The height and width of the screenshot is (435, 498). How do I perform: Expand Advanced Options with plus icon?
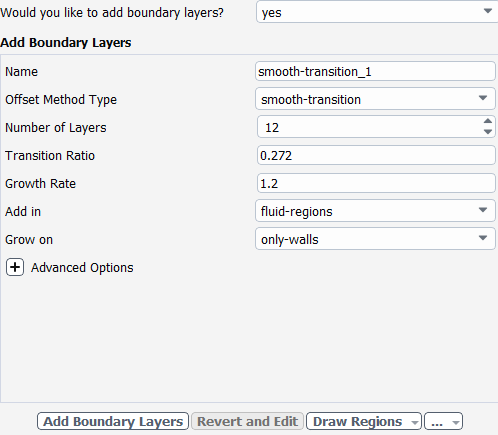point(15,267)
